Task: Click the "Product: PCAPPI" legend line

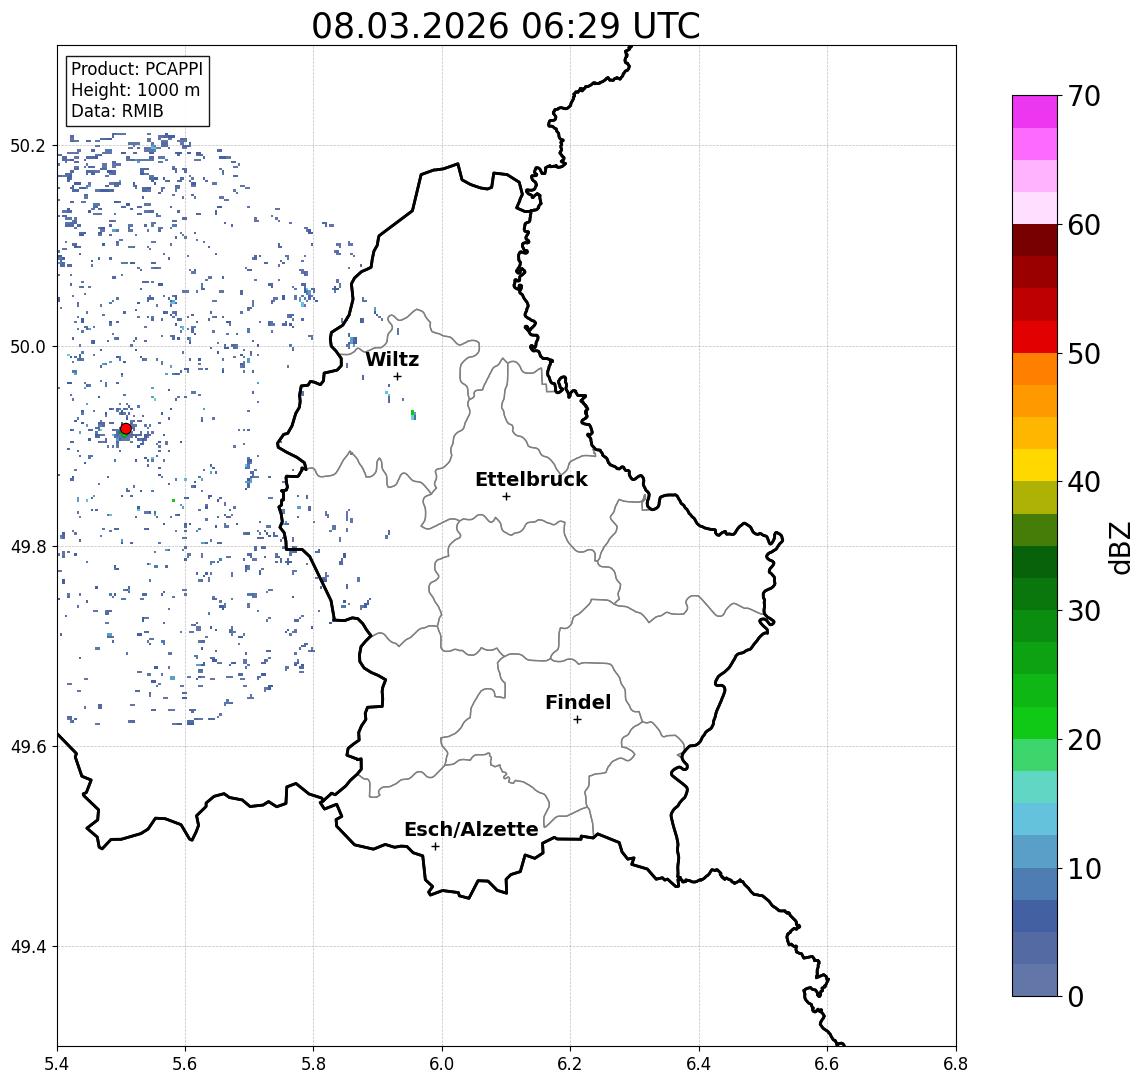Action: 137,69
